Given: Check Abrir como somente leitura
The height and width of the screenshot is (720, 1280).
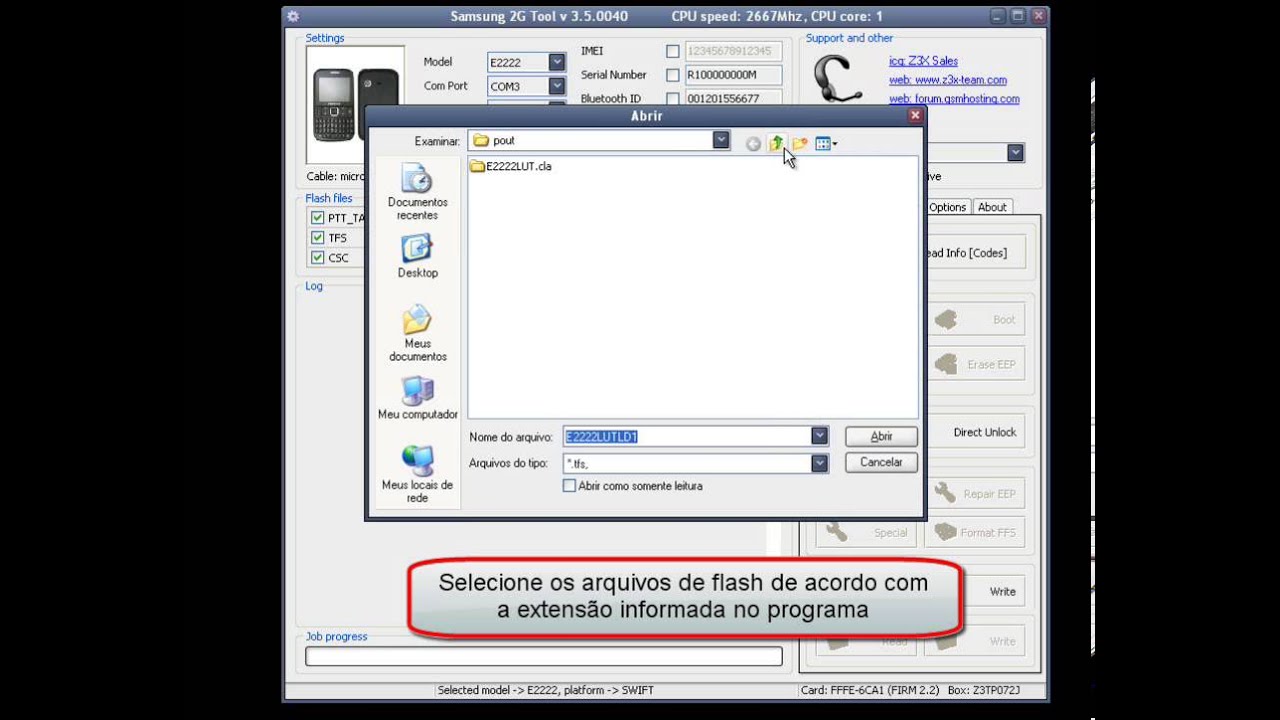Looking at the screenshot, I should tap(569, 485).
